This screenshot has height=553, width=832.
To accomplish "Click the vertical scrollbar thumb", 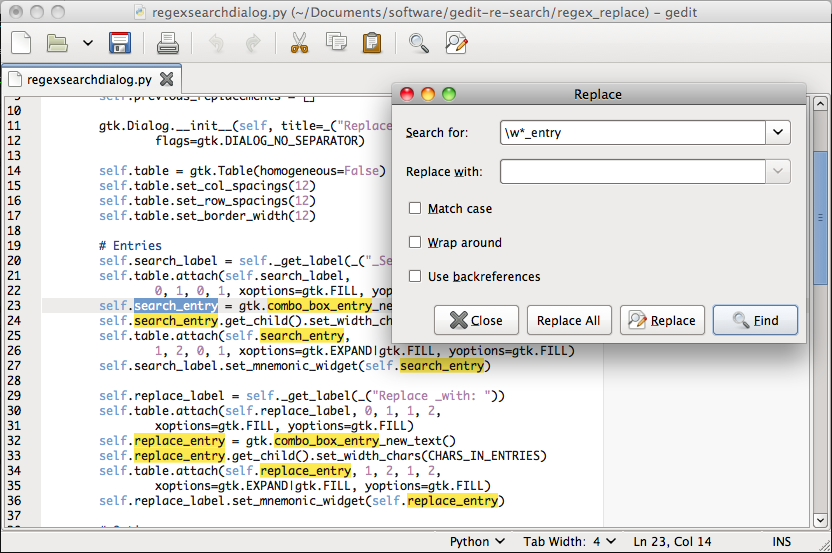I will 820,218.
